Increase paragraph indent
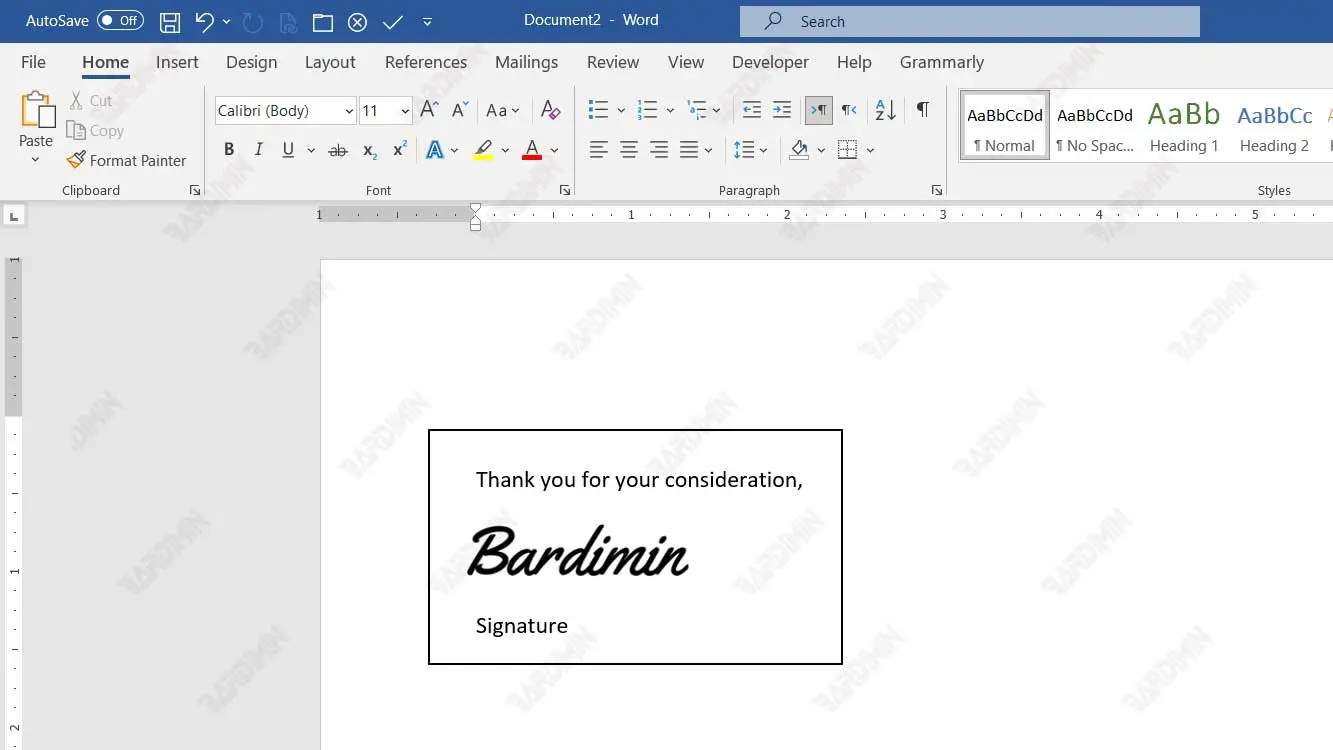1333x750 pixels. (x=782, y=110)
